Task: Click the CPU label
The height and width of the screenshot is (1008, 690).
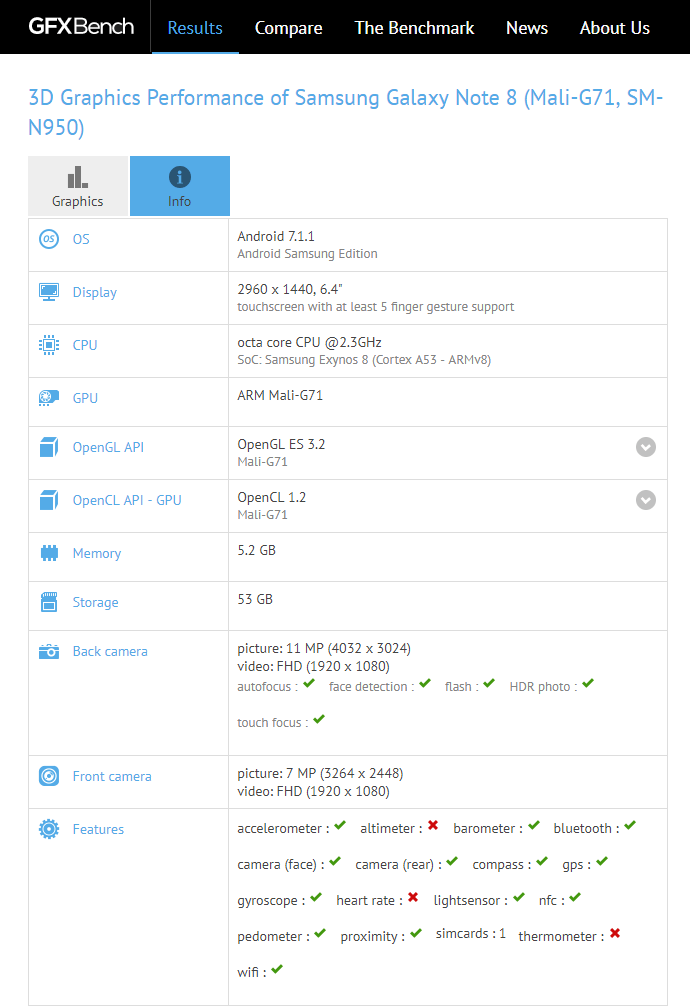Action: point(85,345)
